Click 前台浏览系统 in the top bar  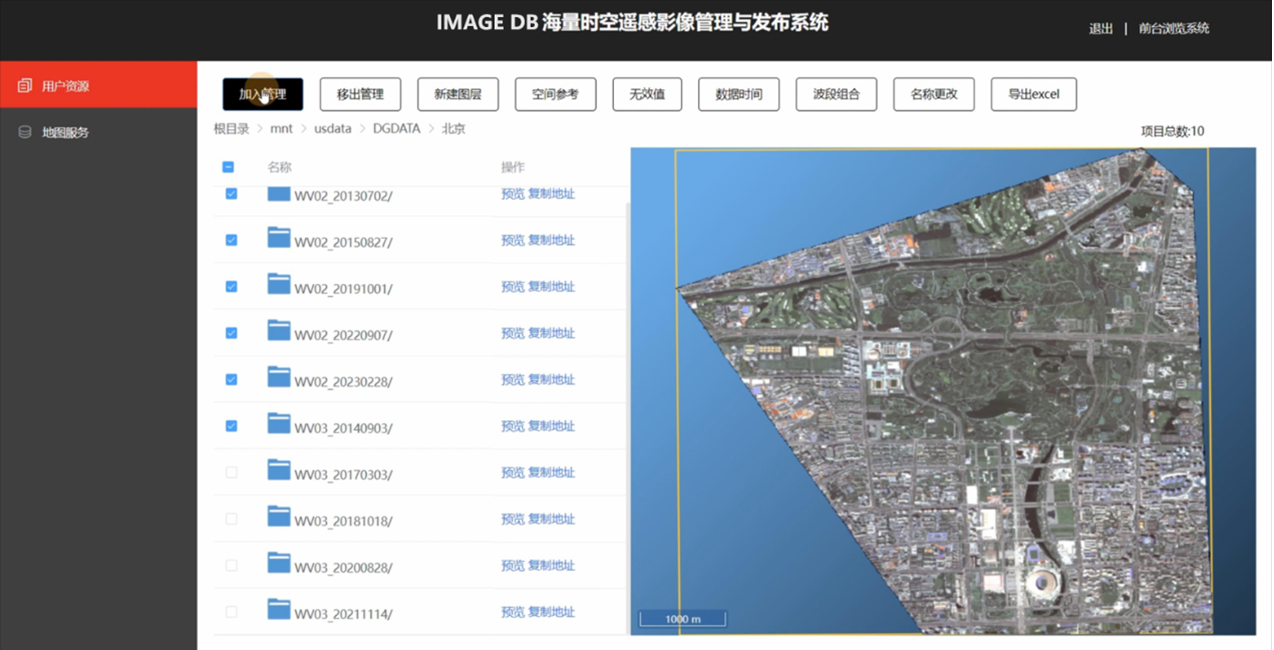[1174, 28]
